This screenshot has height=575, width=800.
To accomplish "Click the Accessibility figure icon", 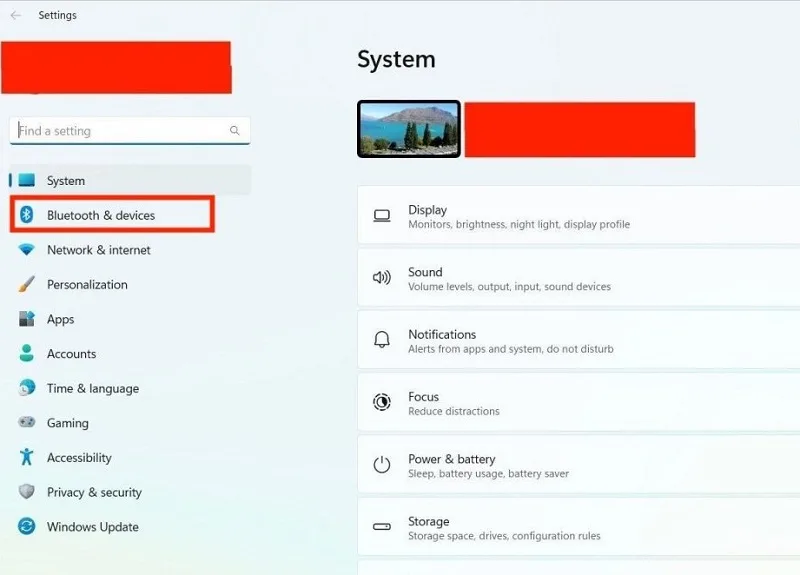I will click(27, 457).
